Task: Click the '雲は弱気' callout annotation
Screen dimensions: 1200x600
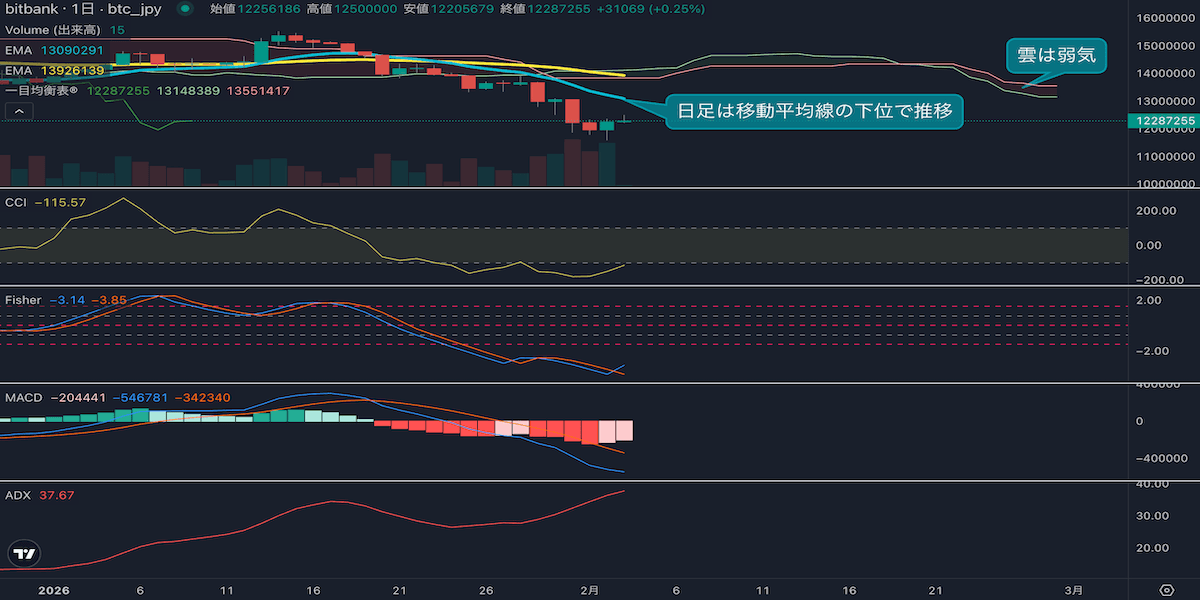Action: tap(1056, 56)
